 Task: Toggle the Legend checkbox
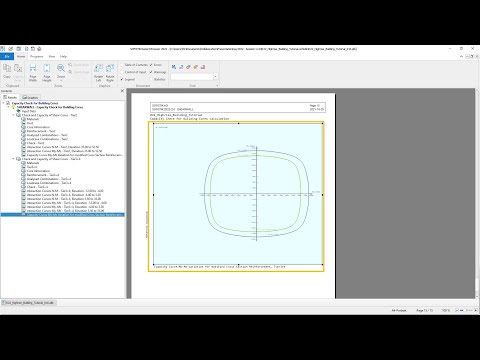click(x=122, y=79)
